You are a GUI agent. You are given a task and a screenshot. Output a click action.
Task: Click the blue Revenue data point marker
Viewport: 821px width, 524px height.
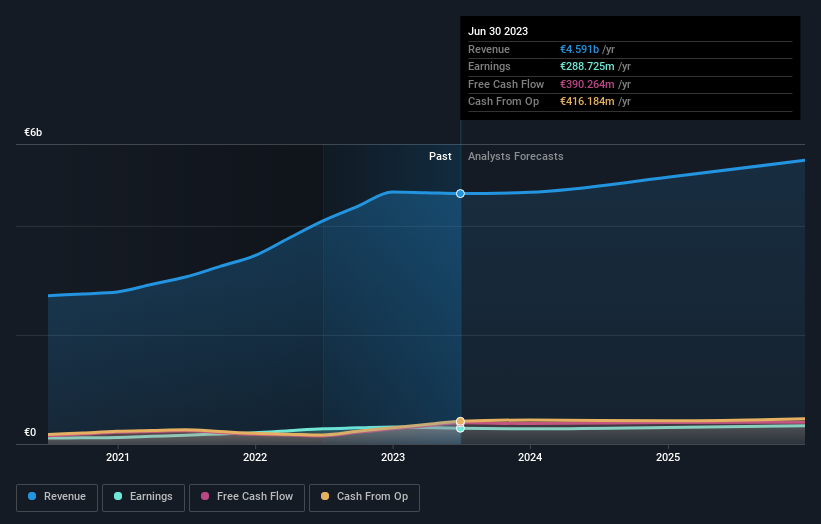pyautogui.click(x=460, y=194)
